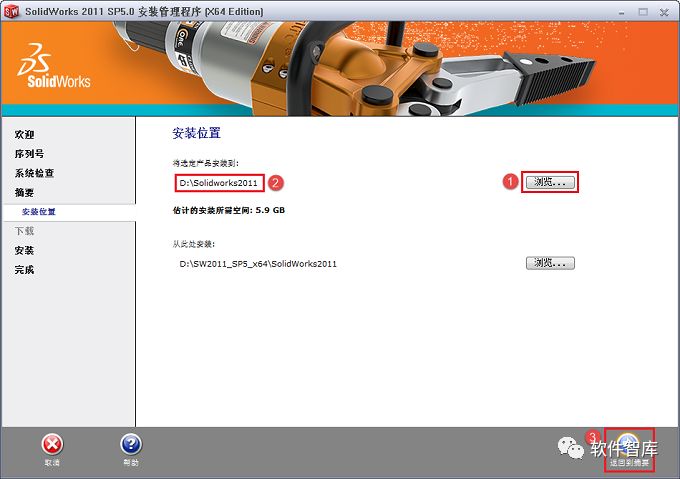Go to the 安装 step in sidebar

pyautogui.click(x=24, y=251)
